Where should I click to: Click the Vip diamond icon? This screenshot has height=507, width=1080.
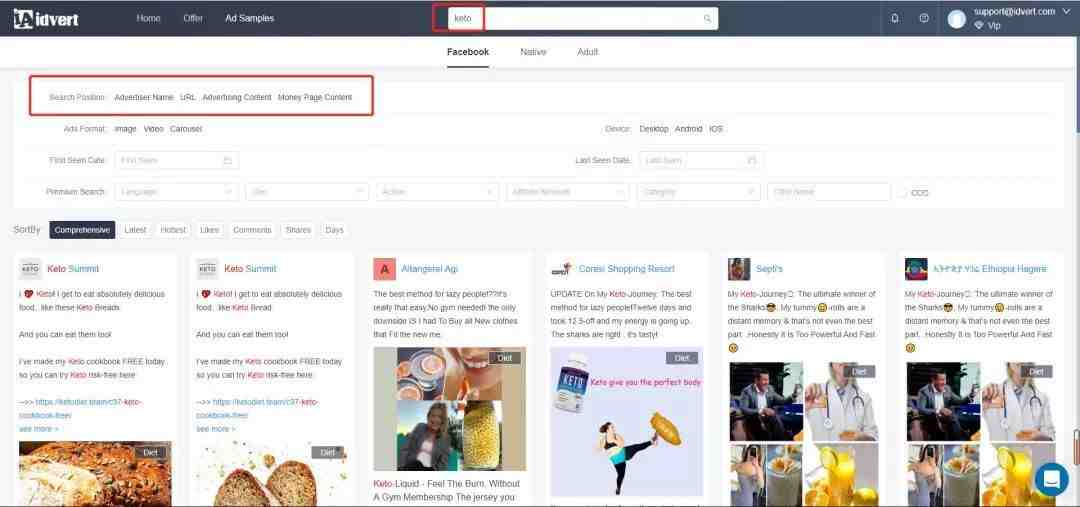pos(978,25)
